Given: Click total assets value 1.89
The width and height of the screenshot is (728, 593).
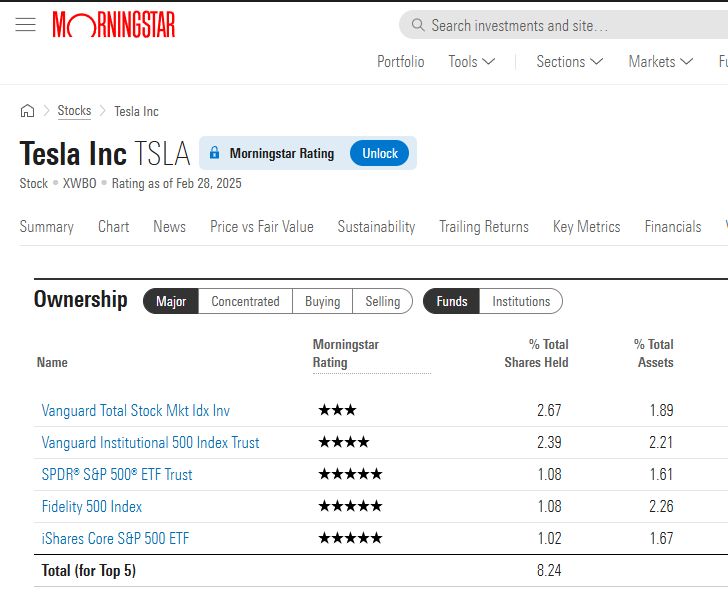Looking at the screenshot, I should pos(661,411).
